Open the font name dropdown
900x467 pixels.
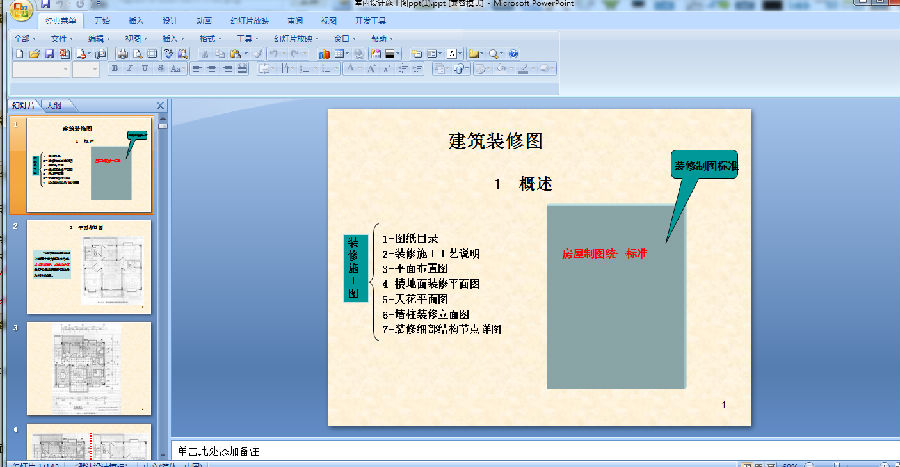coord(66,69)
